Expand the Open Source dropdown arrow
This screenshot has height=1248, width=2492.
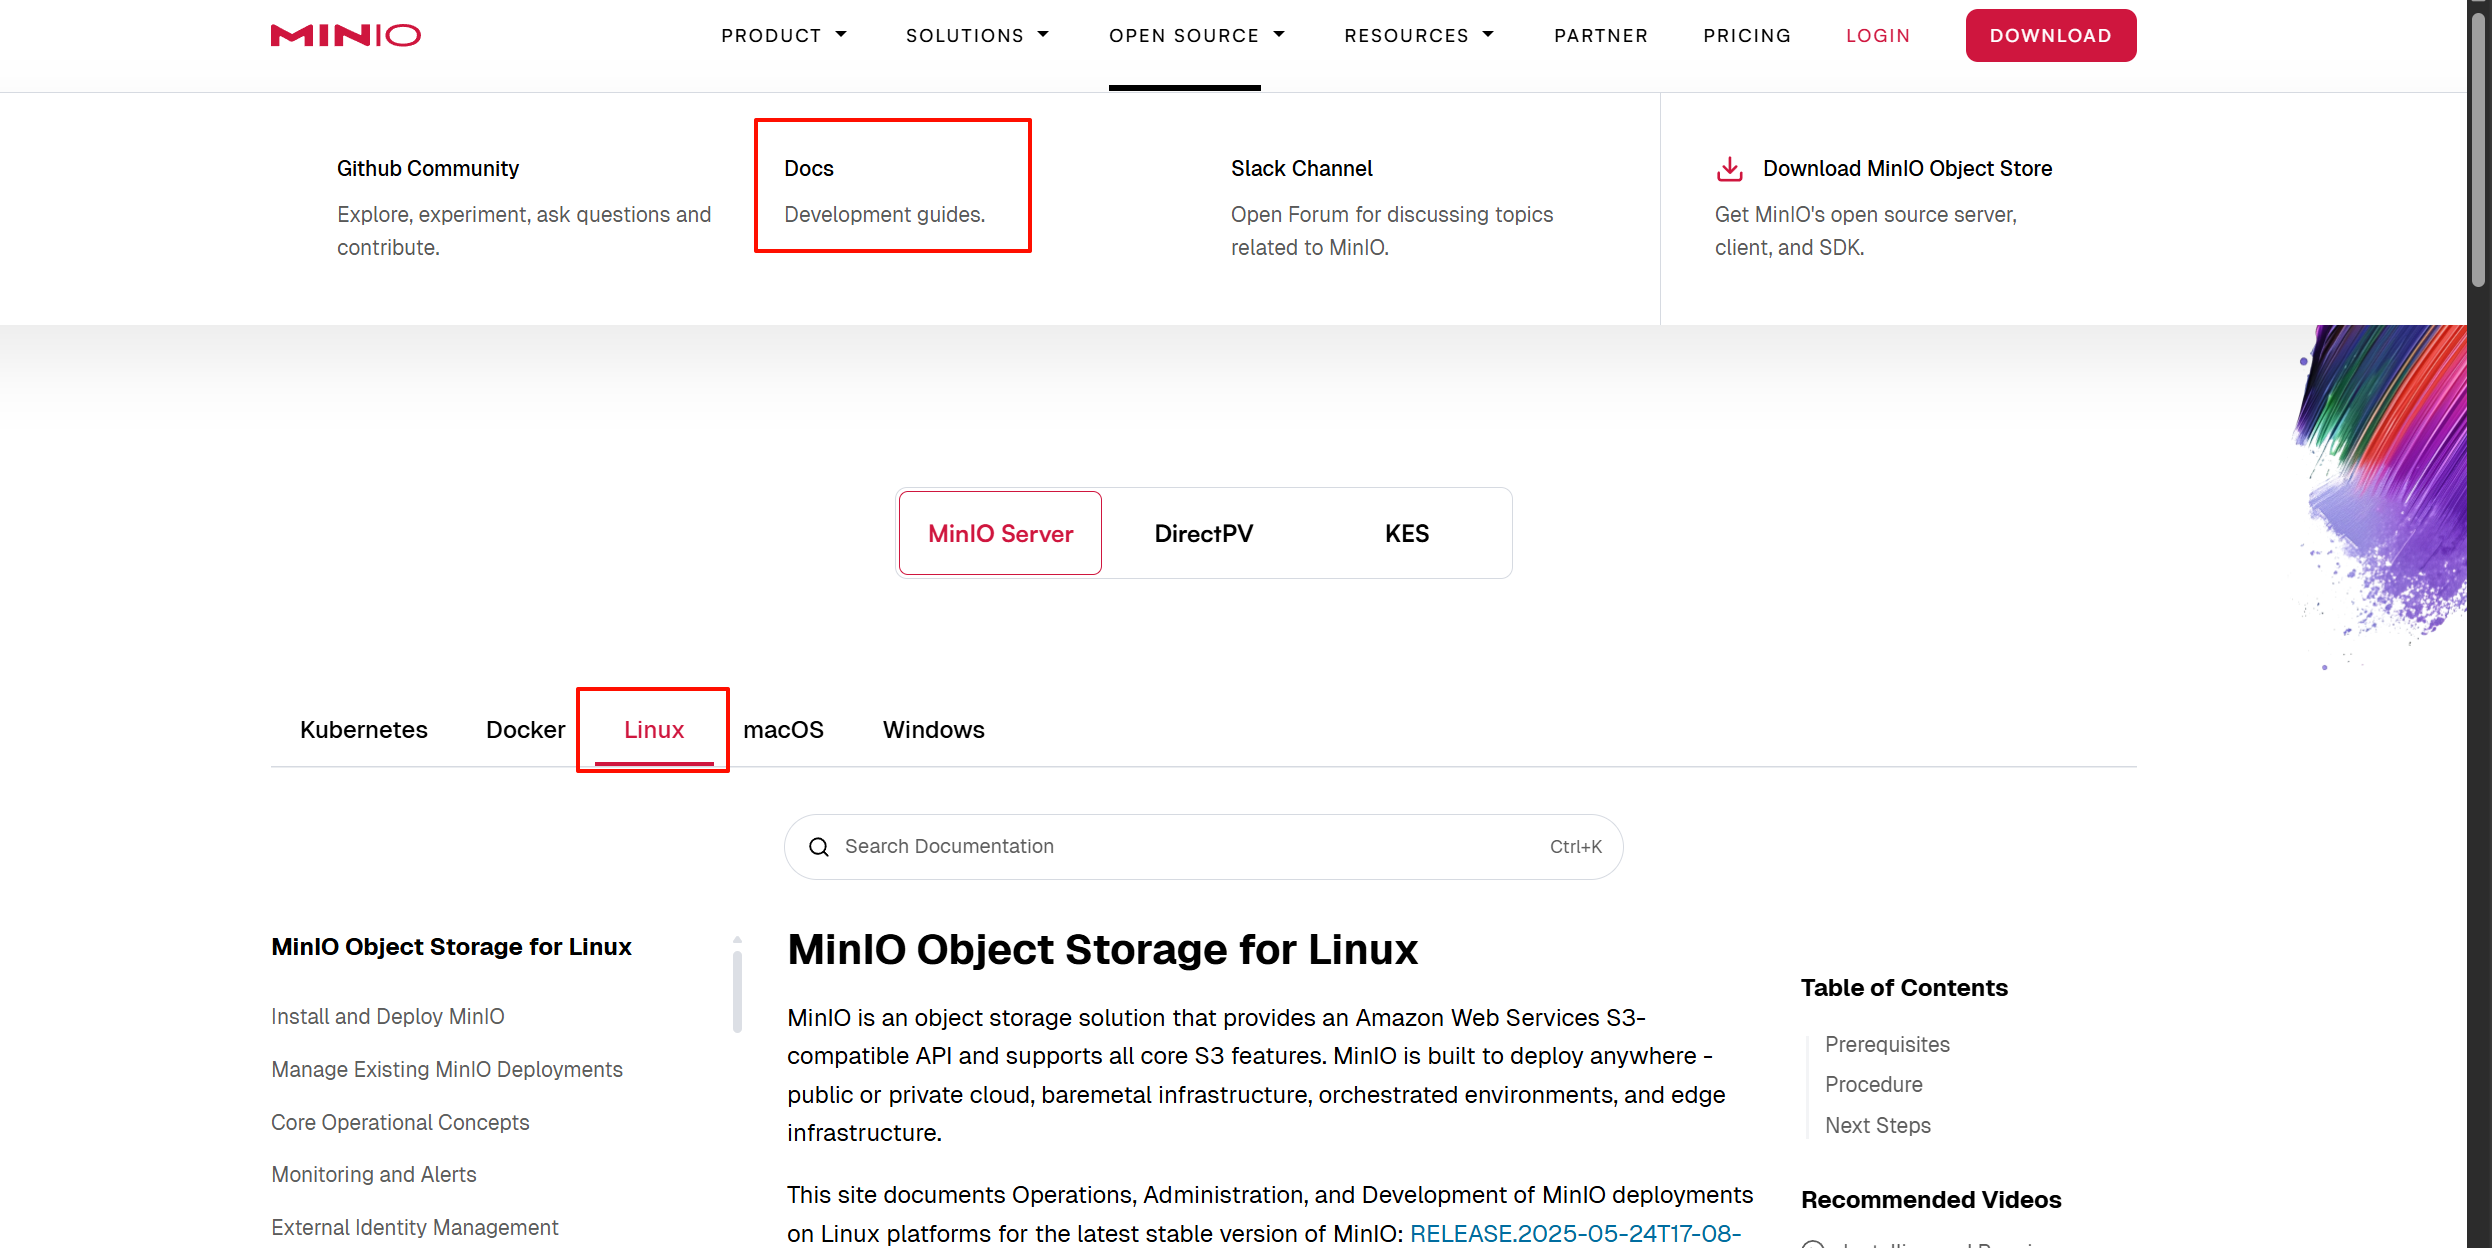tap(1279, 35)
